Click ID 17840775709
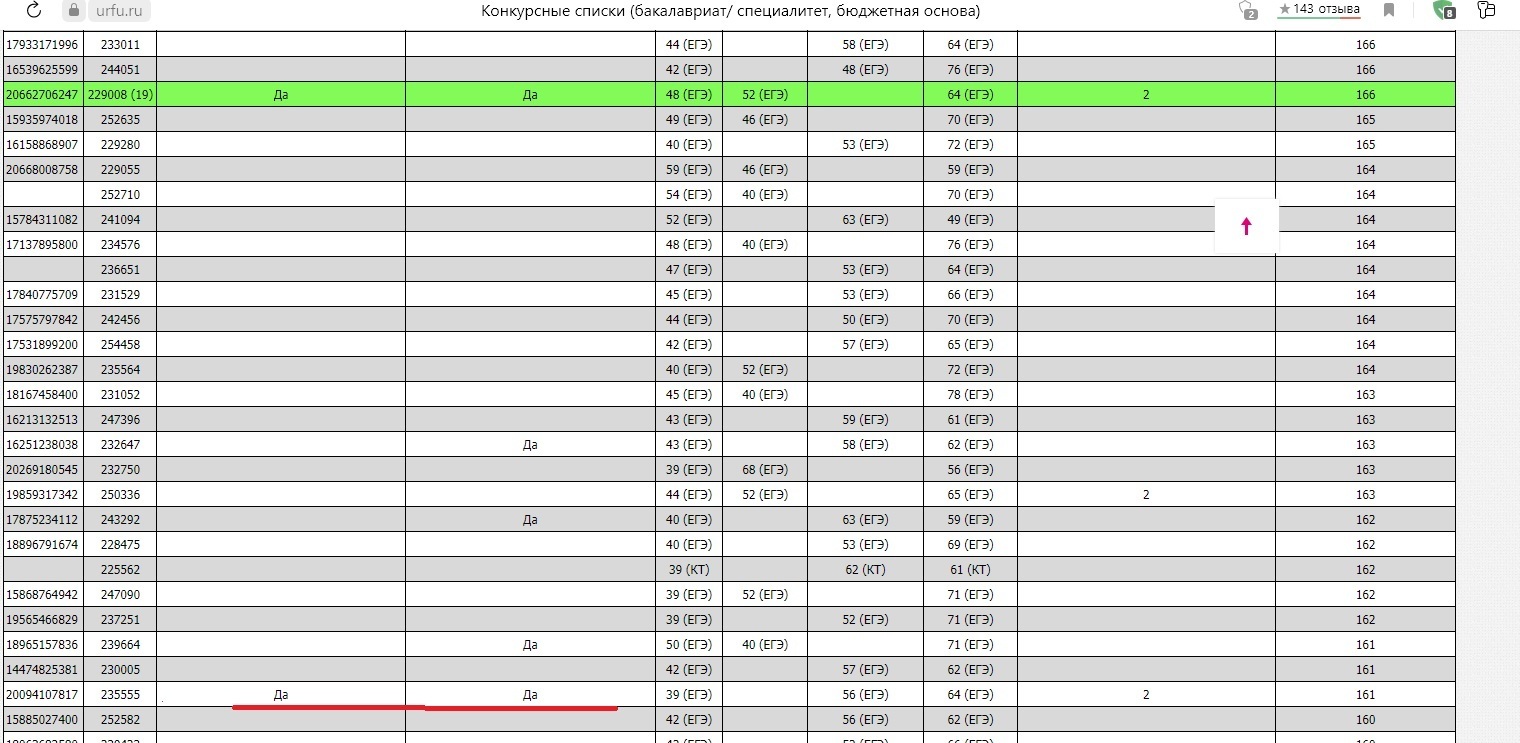Screen dimensions: 1520x743 42,295
